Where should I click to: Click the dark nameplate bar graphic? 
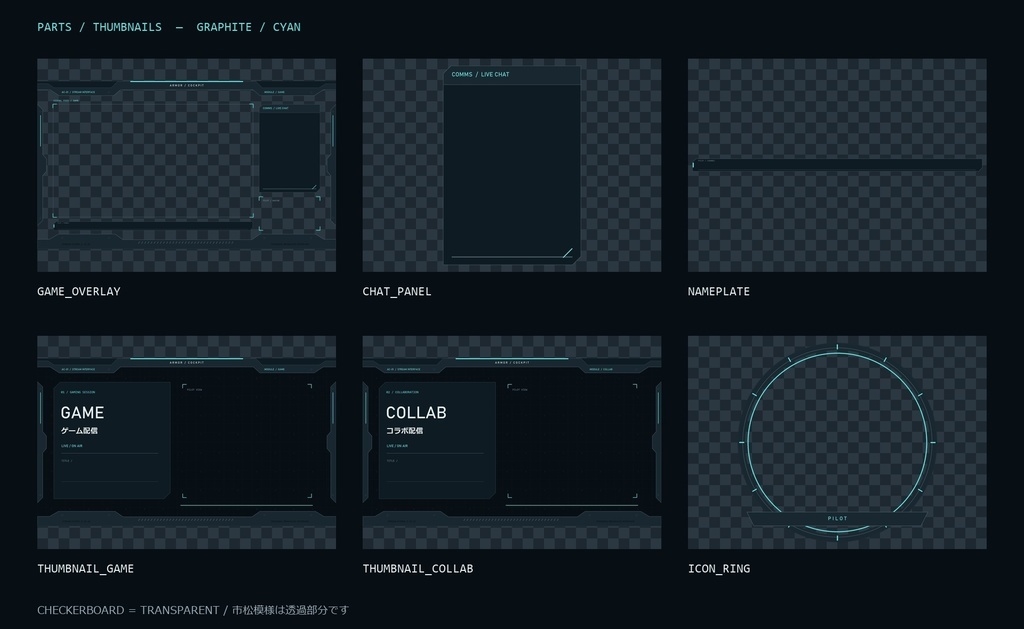click(837, 165)
